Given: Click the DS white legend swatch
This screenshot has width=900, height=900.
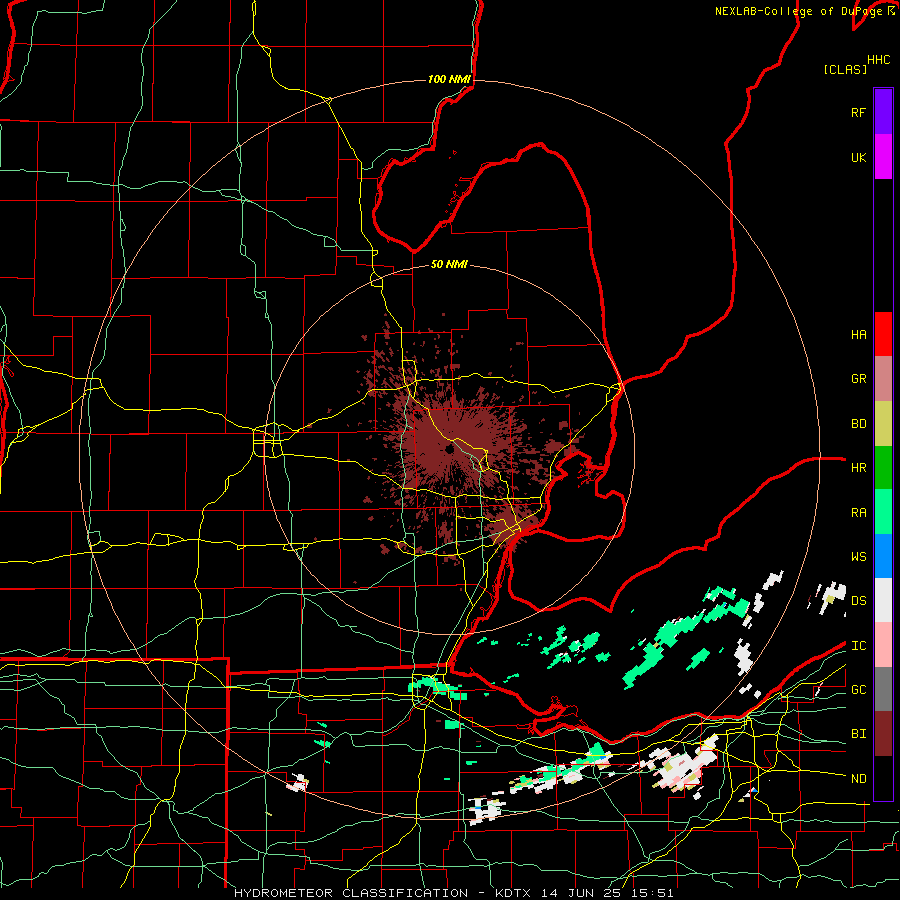Looking at the screenshot, I should click(883, 600).
